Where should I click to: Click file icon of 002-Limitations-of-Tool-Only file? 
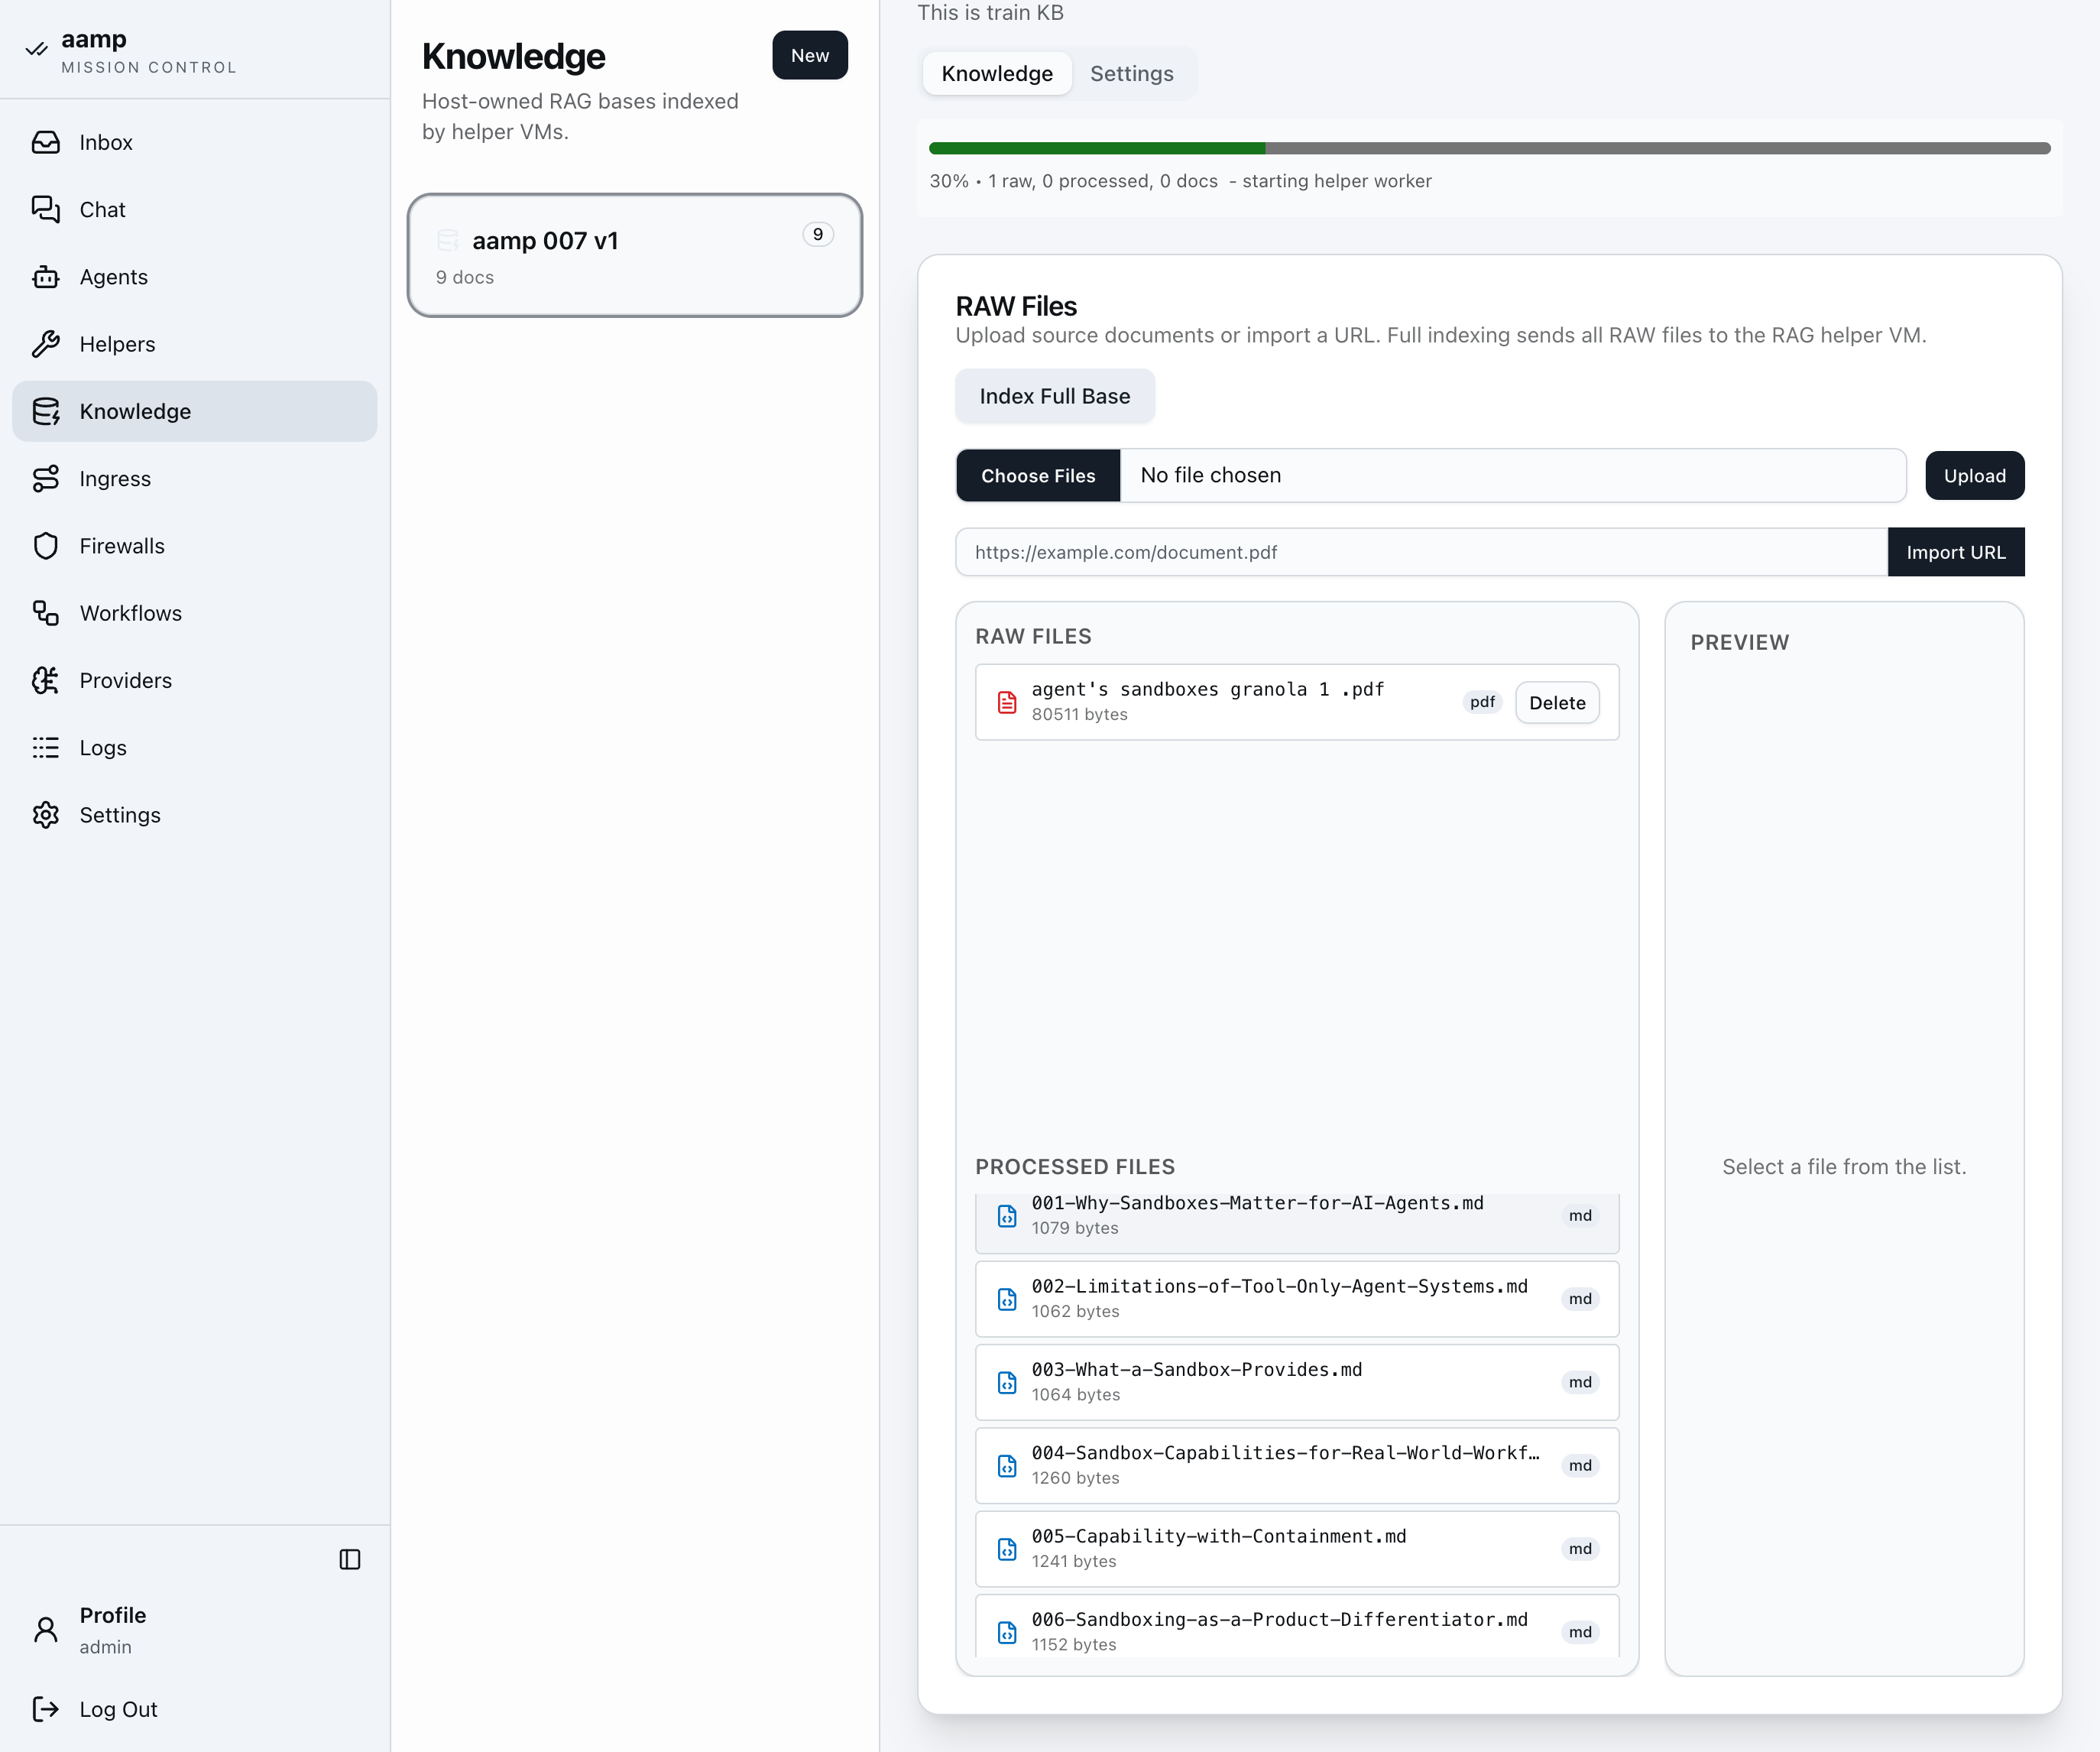click(1007, 1299)
